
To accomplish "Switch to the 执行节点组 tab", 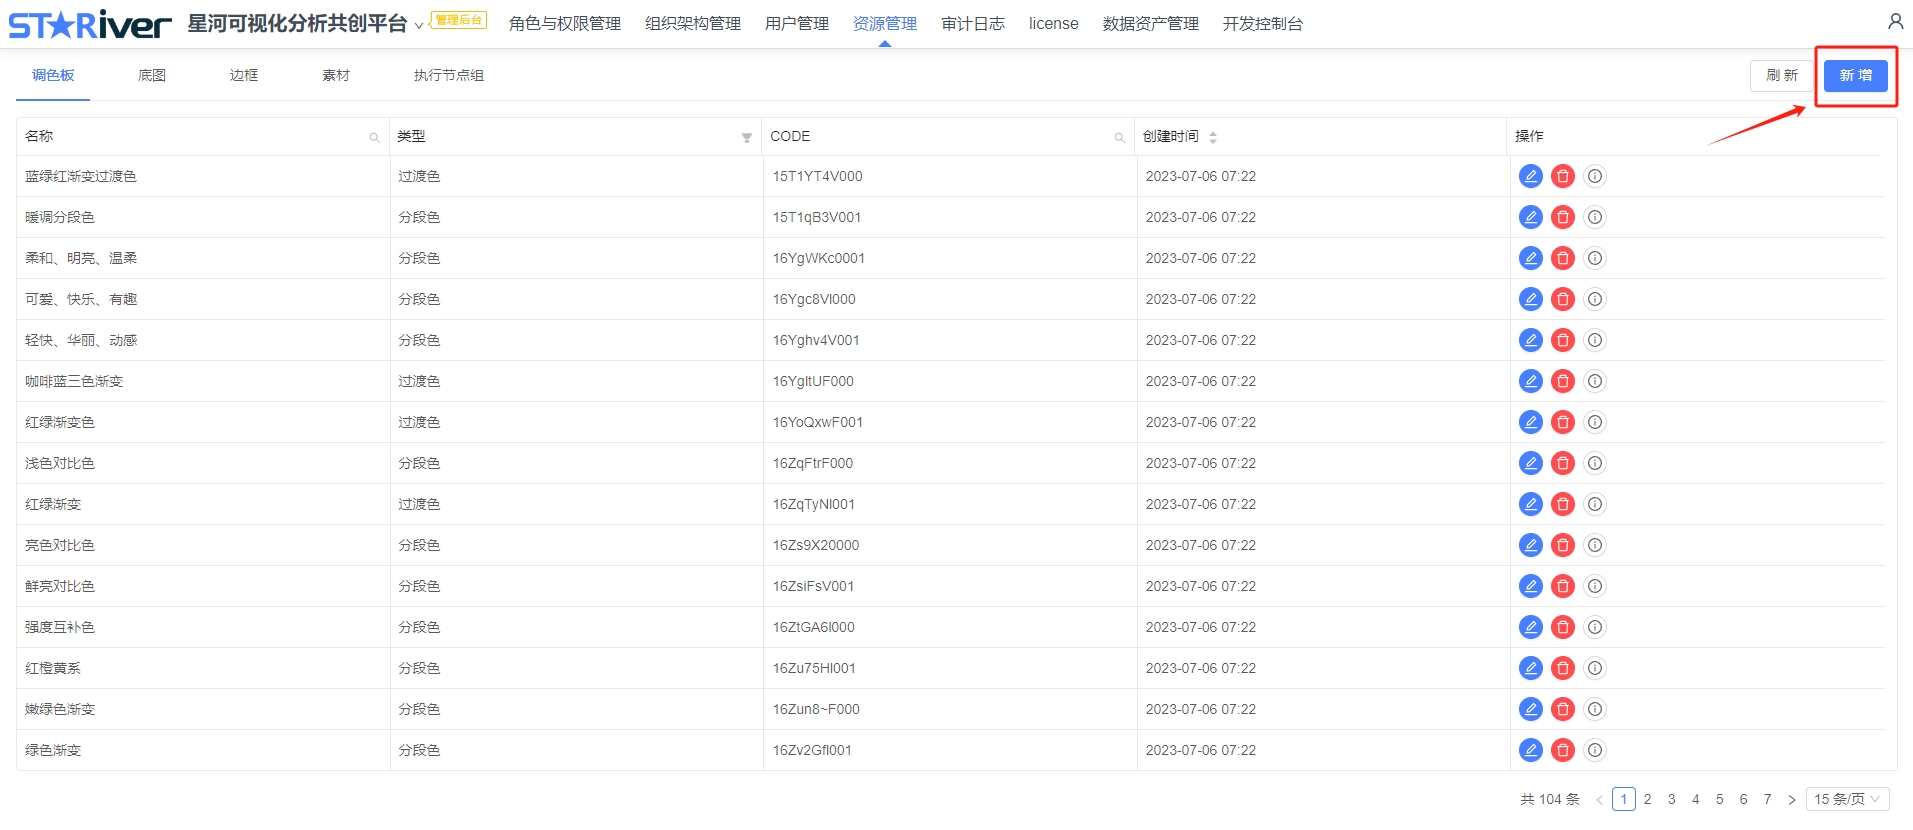I will [x=448, y=75].
